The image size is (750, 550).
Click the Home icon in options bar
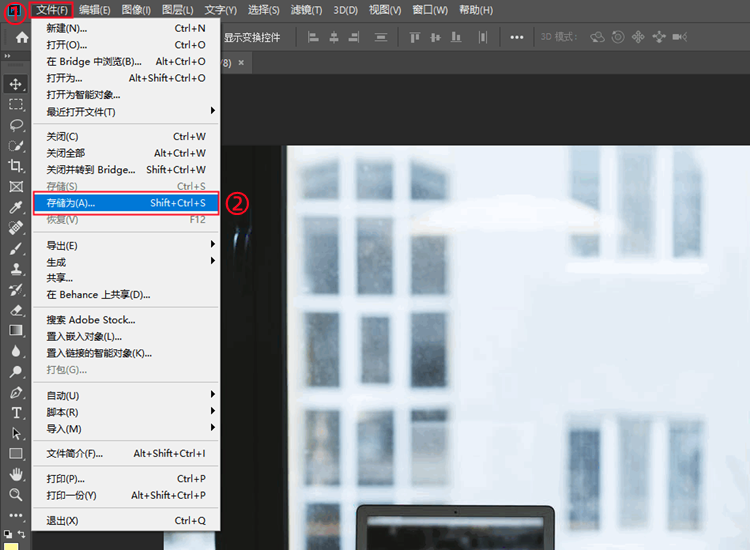21,37
